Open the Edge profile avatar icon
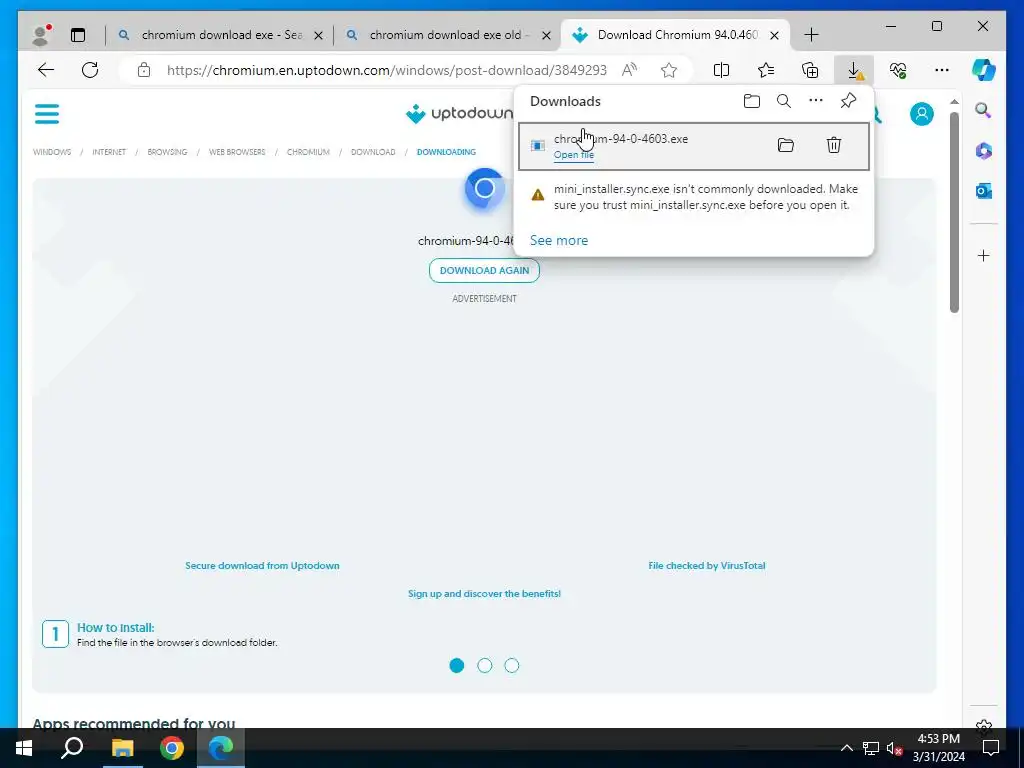 41,35
